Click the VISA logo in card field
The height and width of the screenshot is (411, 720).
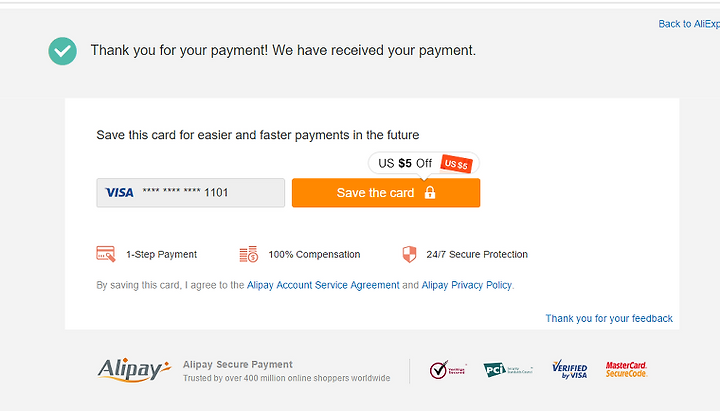[119, 192]
